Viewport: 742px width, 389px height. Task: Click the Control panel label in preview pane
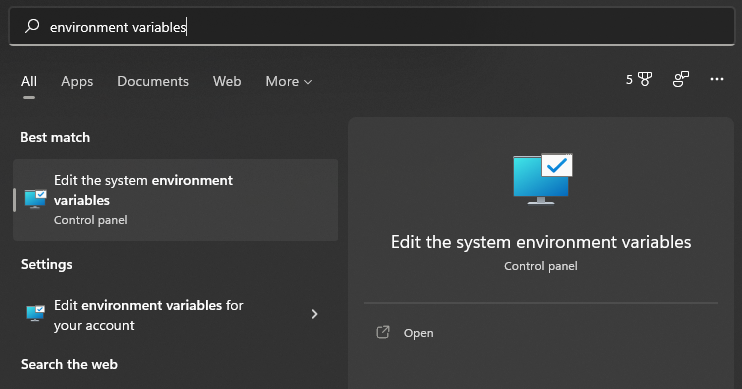[x=541, y=266]
